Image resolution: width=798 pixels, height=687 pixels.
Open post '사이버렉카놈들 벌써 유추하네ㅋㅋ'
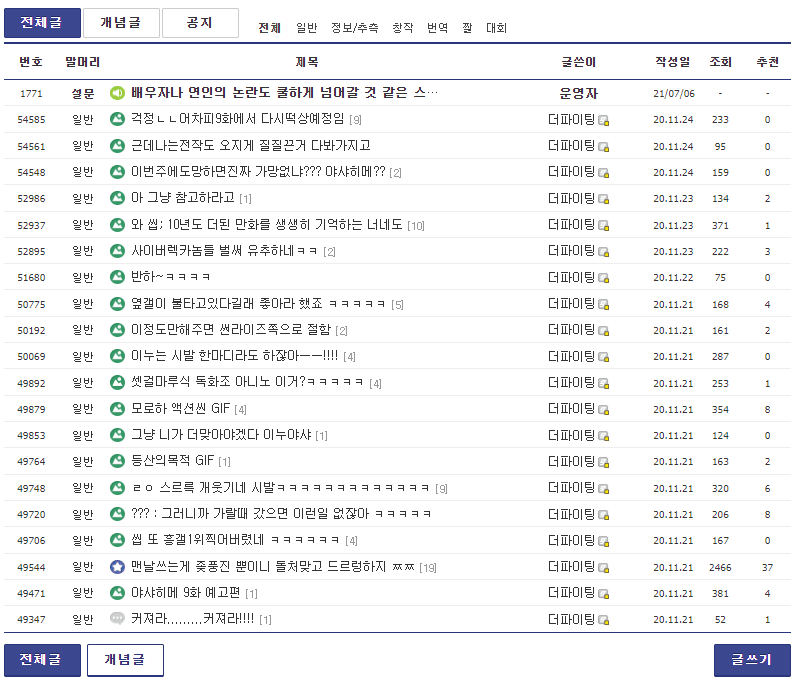[x=224, y=251]
